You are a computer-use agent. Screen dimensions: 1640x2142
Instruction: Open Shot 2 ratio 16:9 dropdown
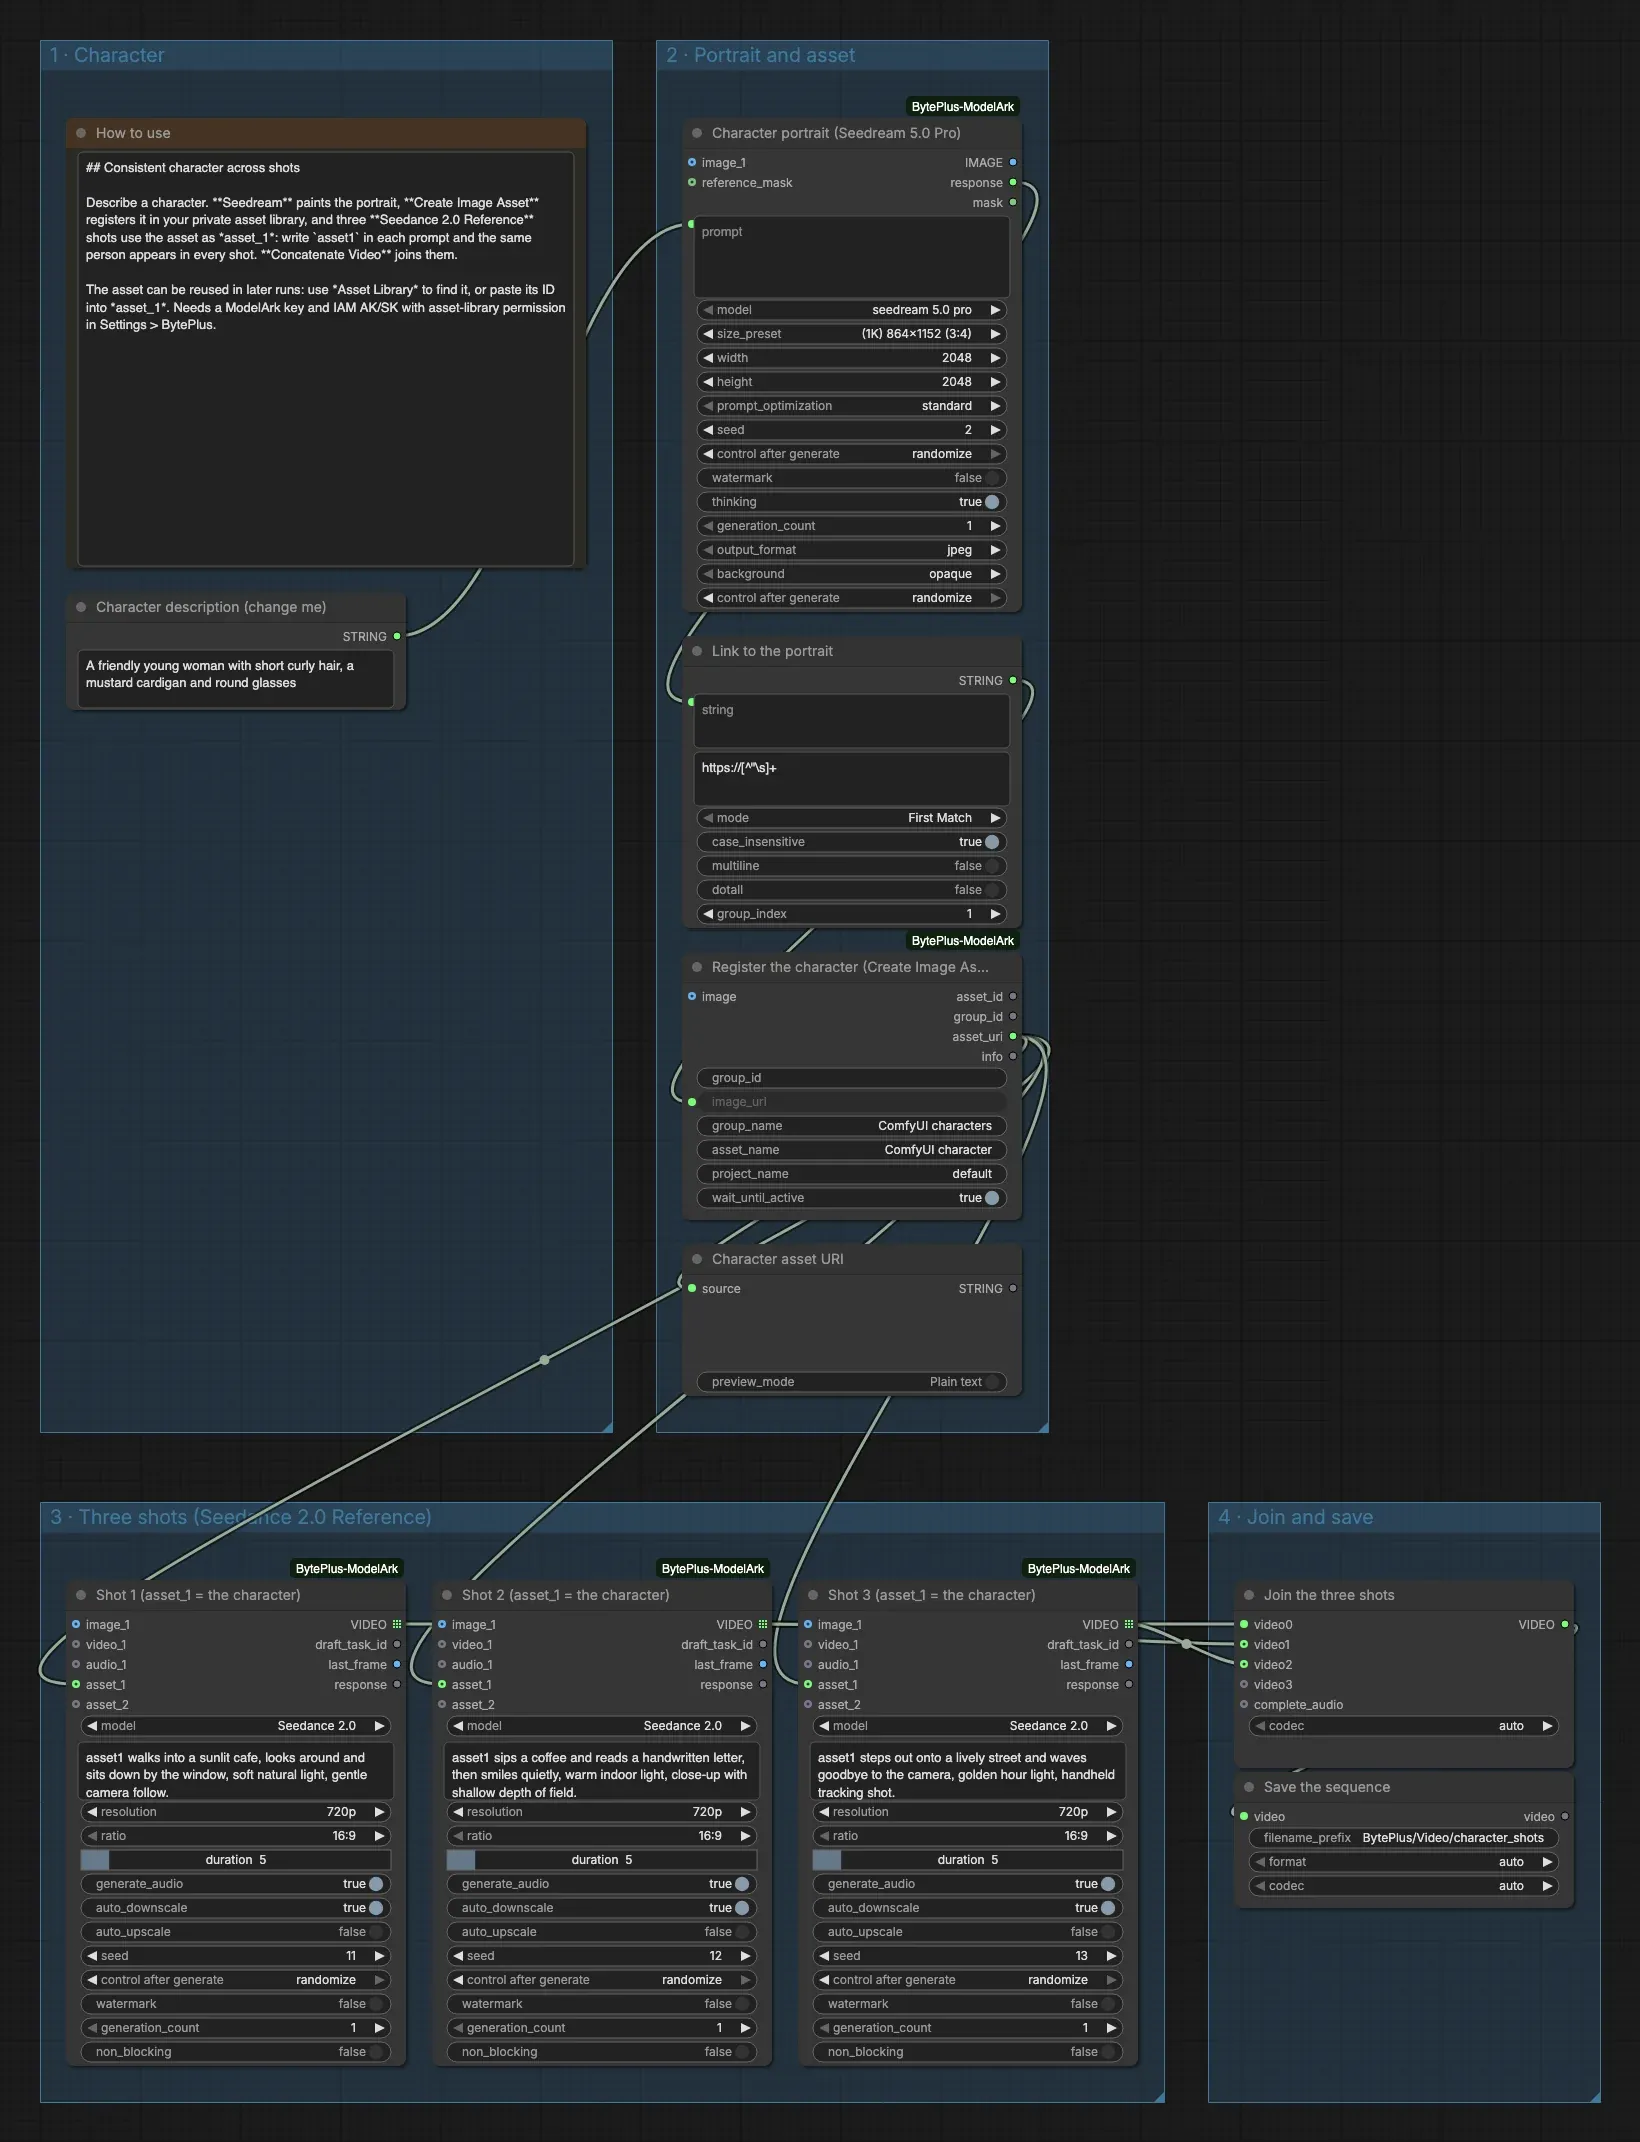[602, 1836]
